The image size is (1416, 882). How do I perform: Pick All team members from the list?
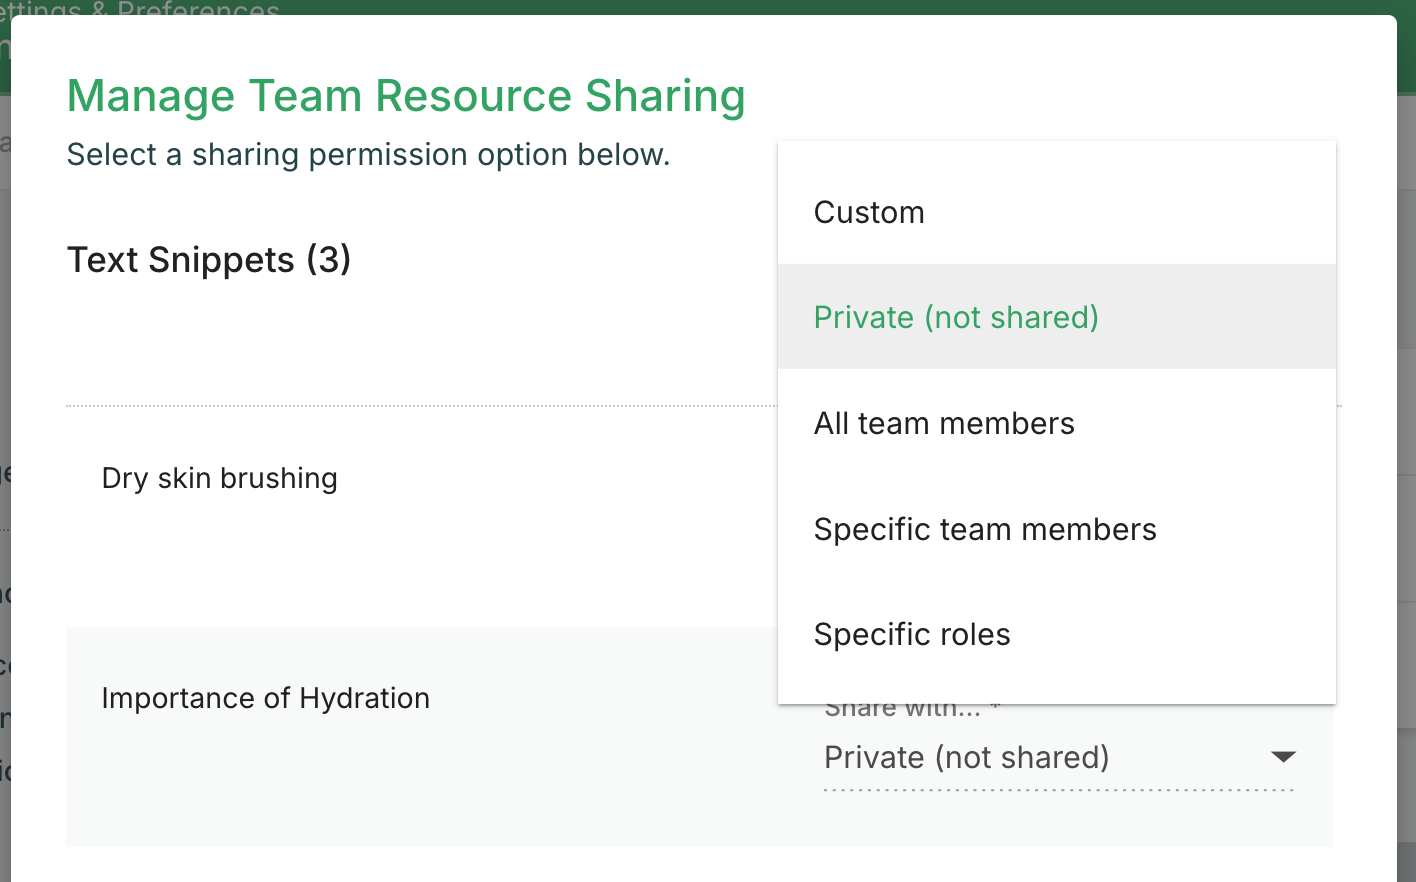[944, 423]
